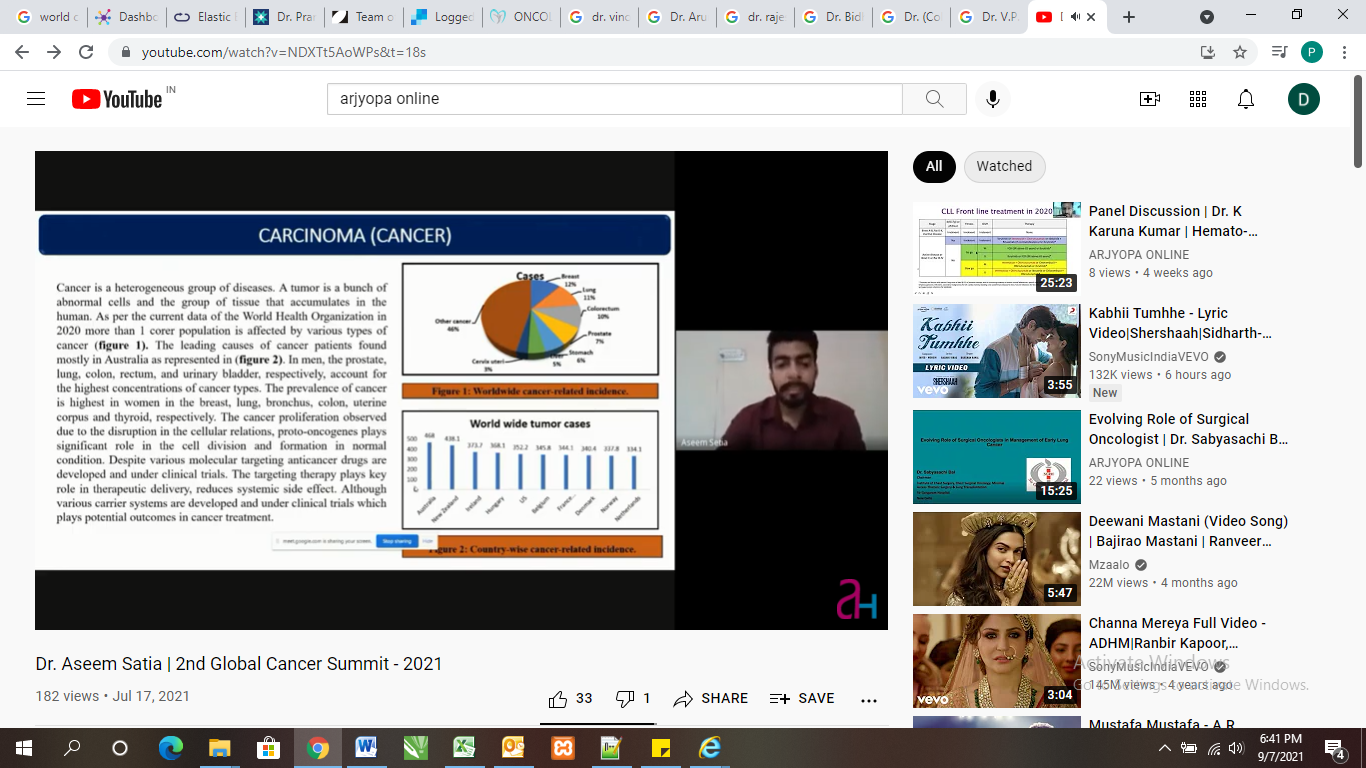
Task: Select the Watched filter chip
Action: pyautogui.click(x=1004, y=167)
